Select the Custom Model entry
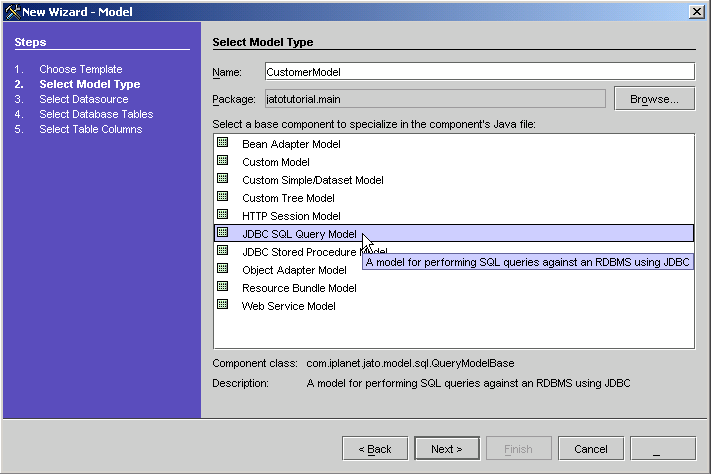Image resolution: width=711 pixels, height=474 pixels. (453, 162)
